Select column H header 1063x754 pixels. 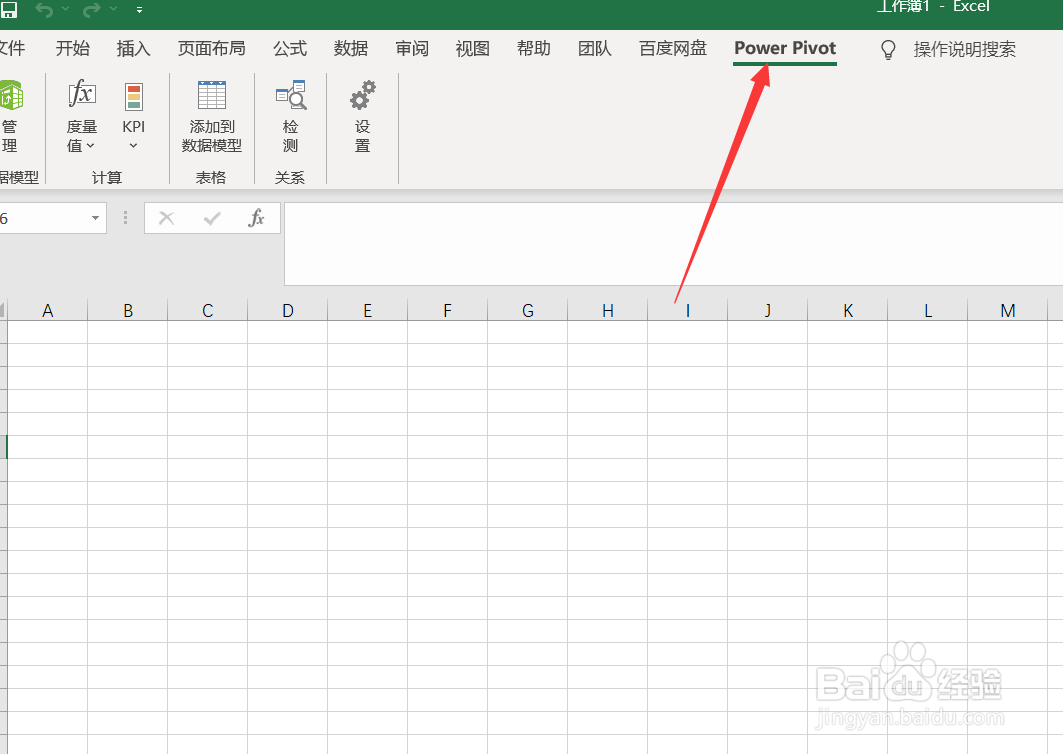pos(607,310)
